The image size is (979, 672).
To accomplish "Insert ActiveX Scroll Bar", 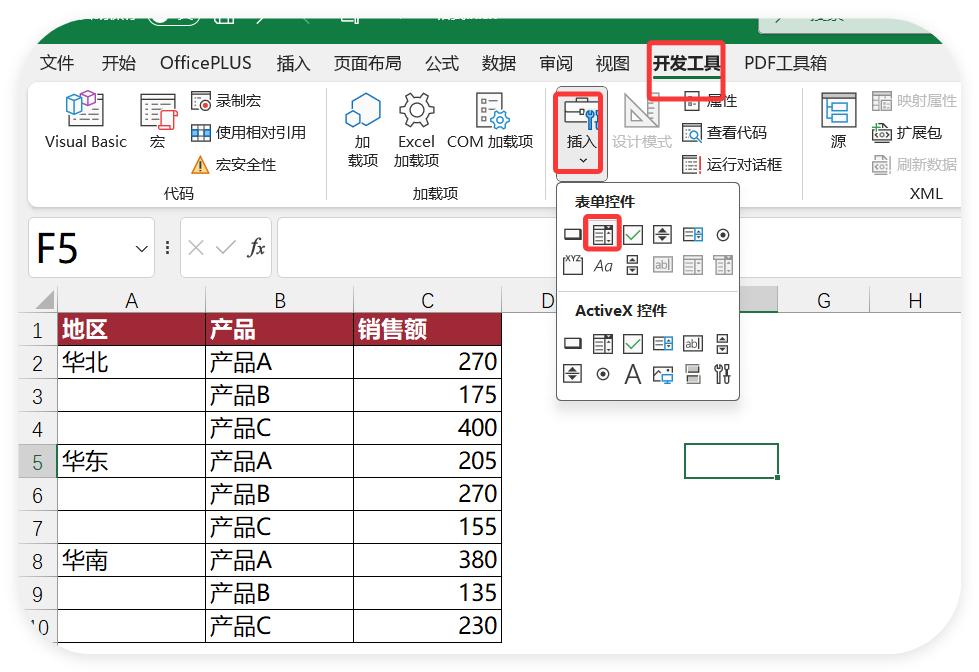I will click(x=722, y=343).
